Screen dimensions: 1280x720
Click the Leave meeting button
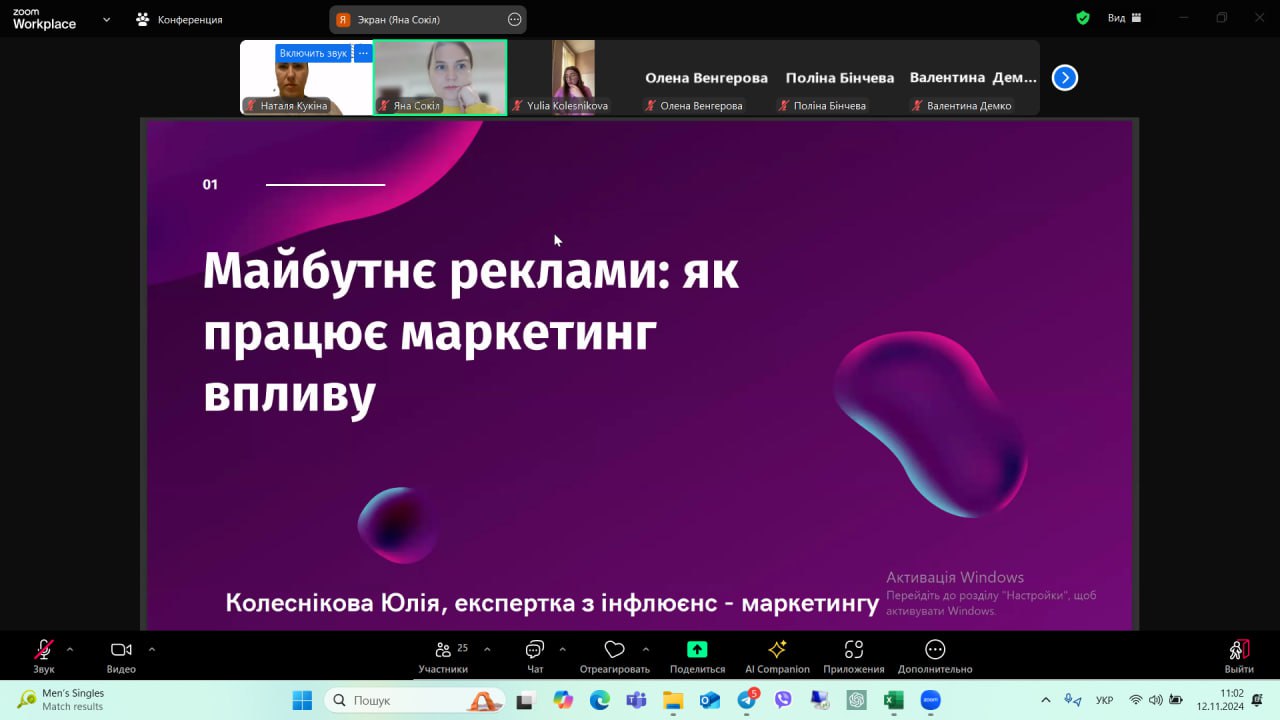click(1239, 656)
